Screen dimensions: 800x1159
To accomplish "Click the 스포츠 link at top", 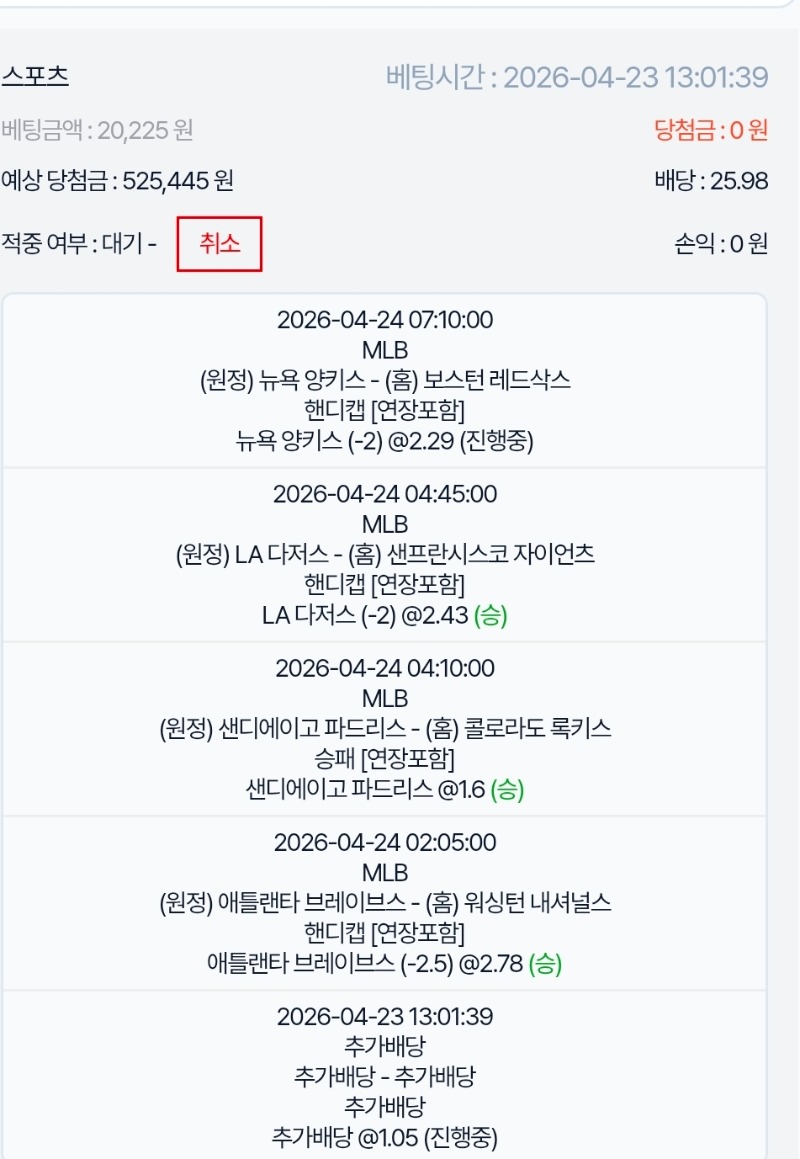I will (x=35, y=76).
